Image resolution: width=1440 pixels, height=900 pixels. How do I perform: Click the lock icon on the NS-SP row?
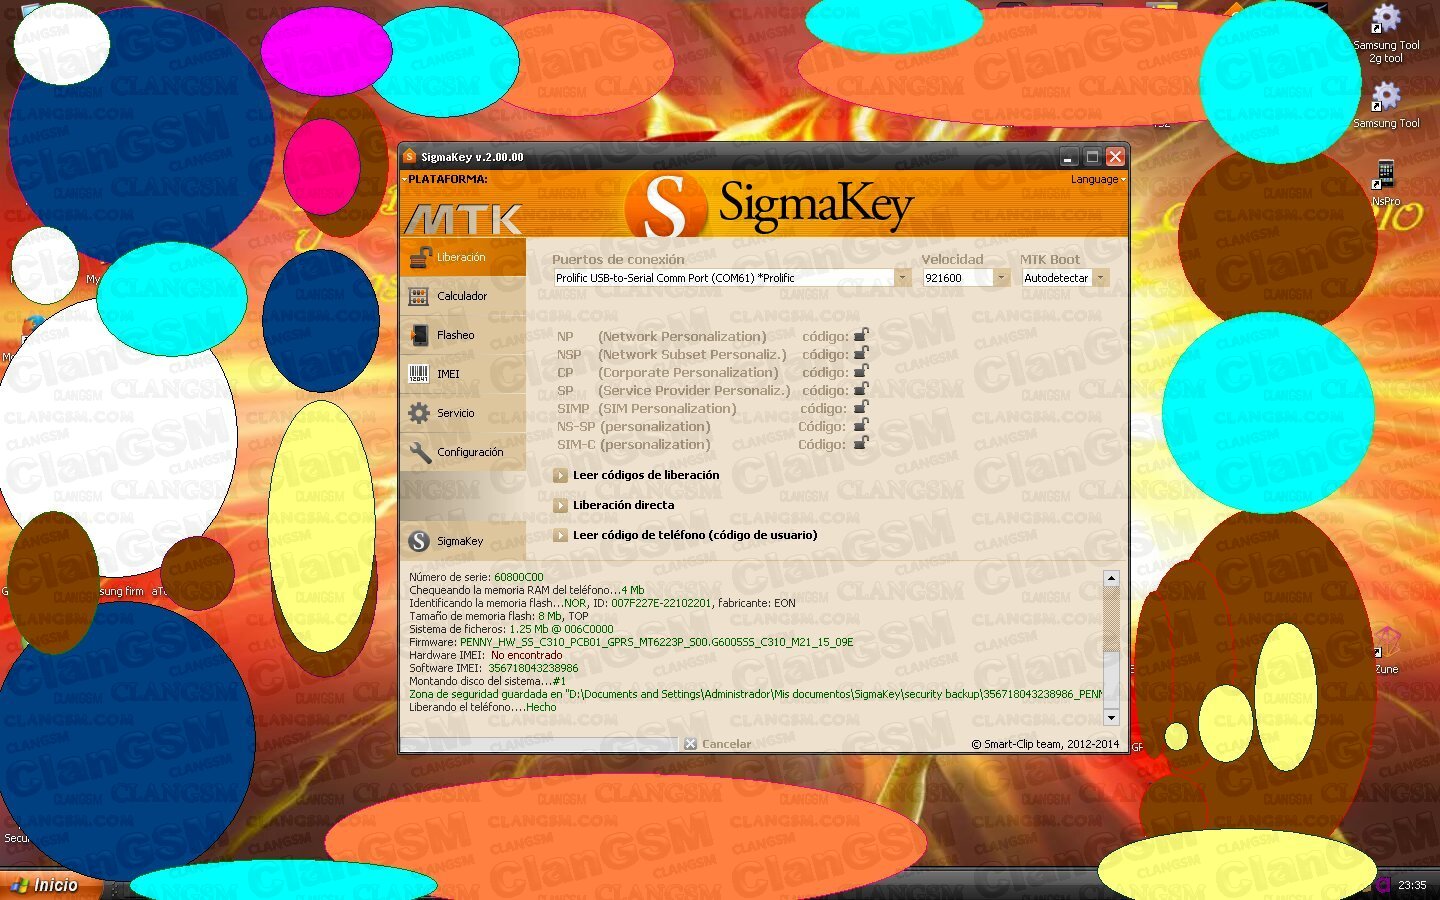pyautogui.click(x=861, y=426)
